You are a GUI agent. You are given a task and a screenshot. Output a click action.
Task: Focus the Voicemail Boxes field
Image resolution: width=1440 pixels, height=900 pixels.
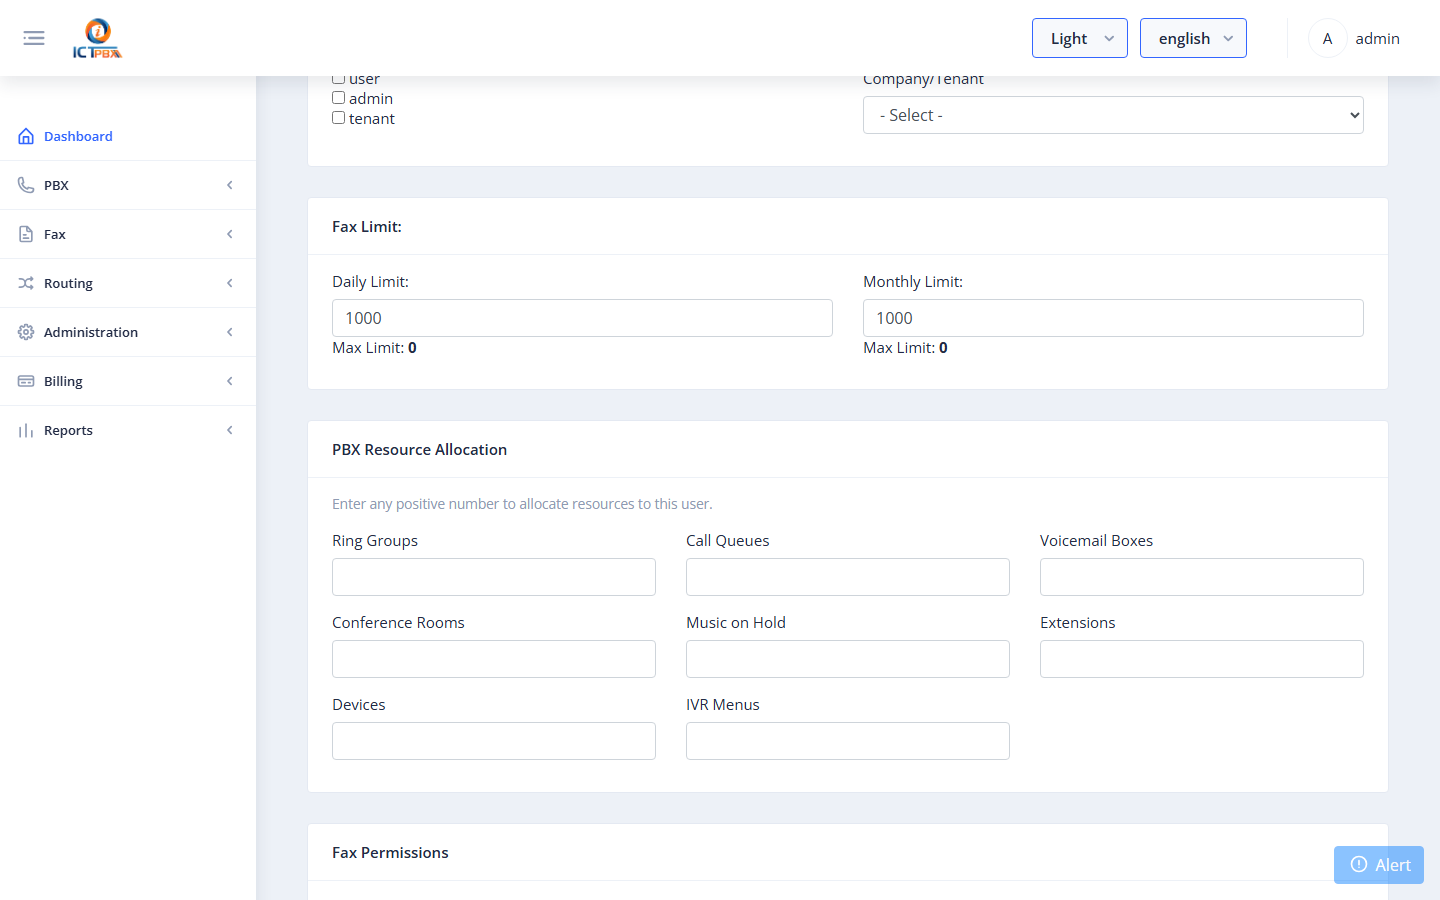(x=1202, y=577)
